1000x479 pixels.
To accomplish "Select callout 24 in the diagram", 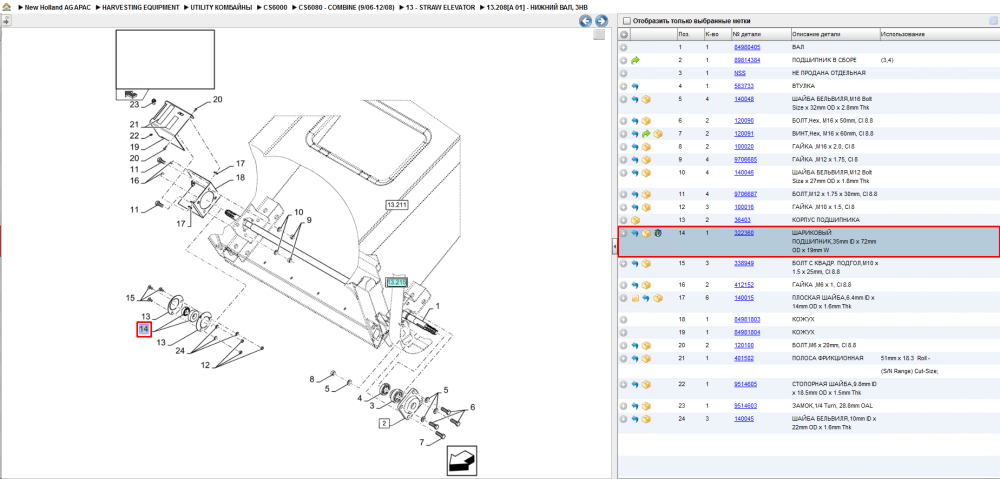I will (x=180, y=351).
